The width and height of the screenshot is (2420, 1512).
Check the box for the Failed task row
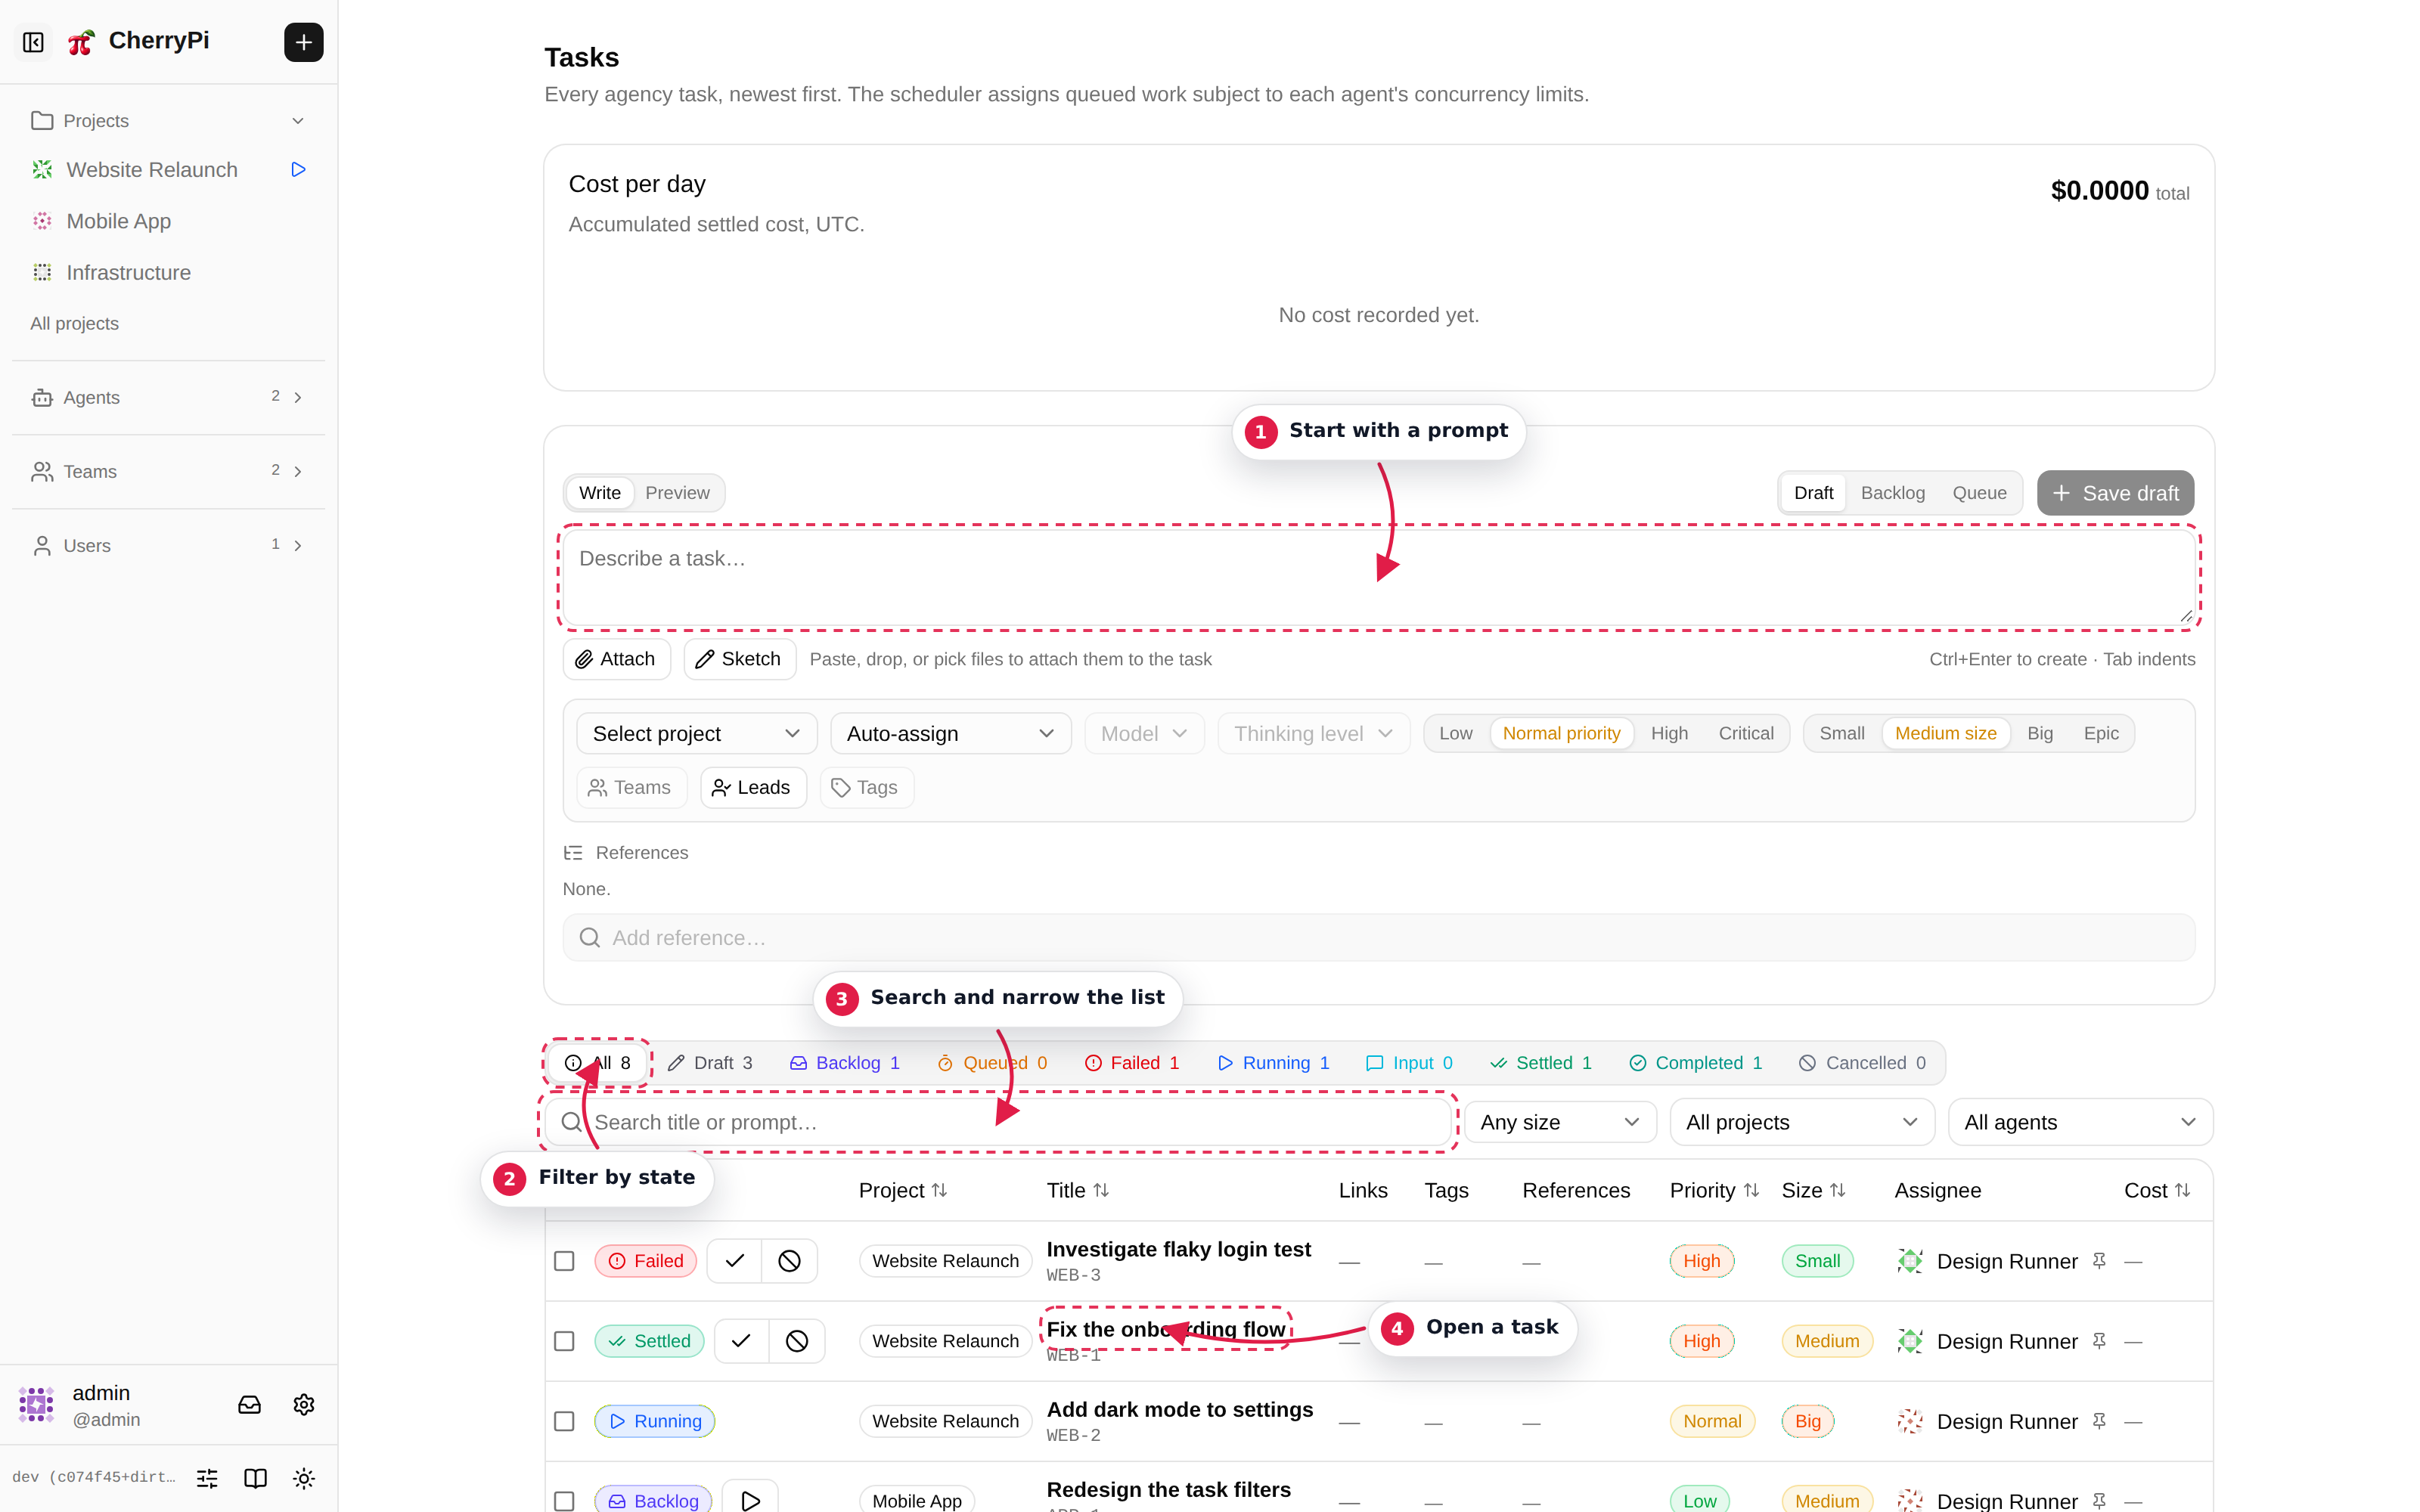click(x=564, y=1261)
